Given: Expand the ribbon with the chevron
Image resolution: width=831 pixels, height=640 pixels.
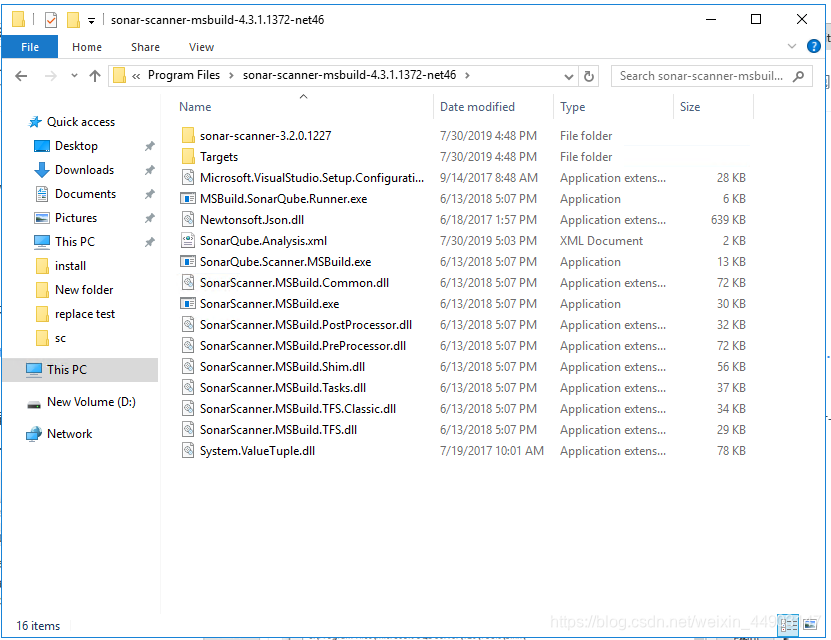Looking at the screenshot, I should 792,46.
